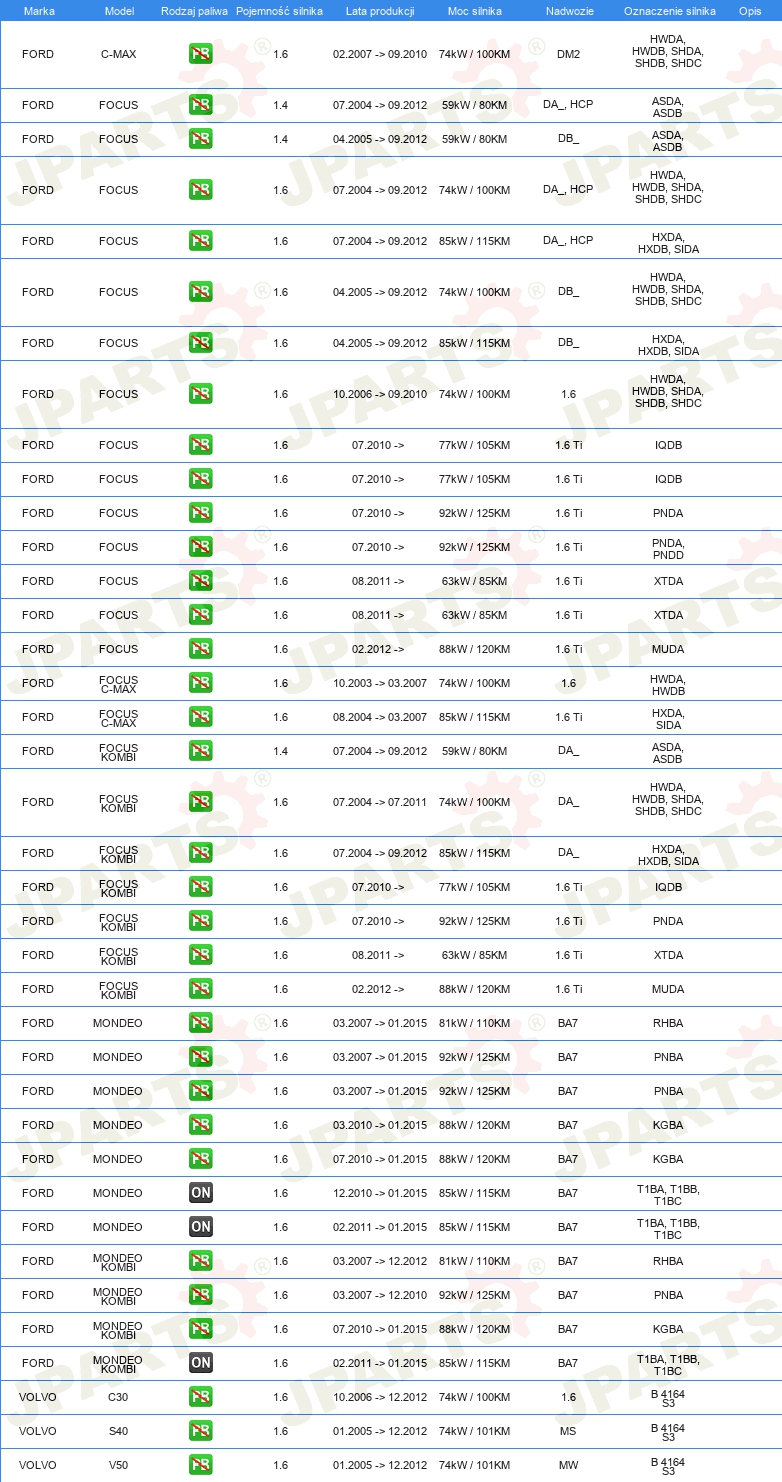Click PB icon in Mondeo RHBA 81kW row
782x1482 pixels.
(x=201, y=1023)
